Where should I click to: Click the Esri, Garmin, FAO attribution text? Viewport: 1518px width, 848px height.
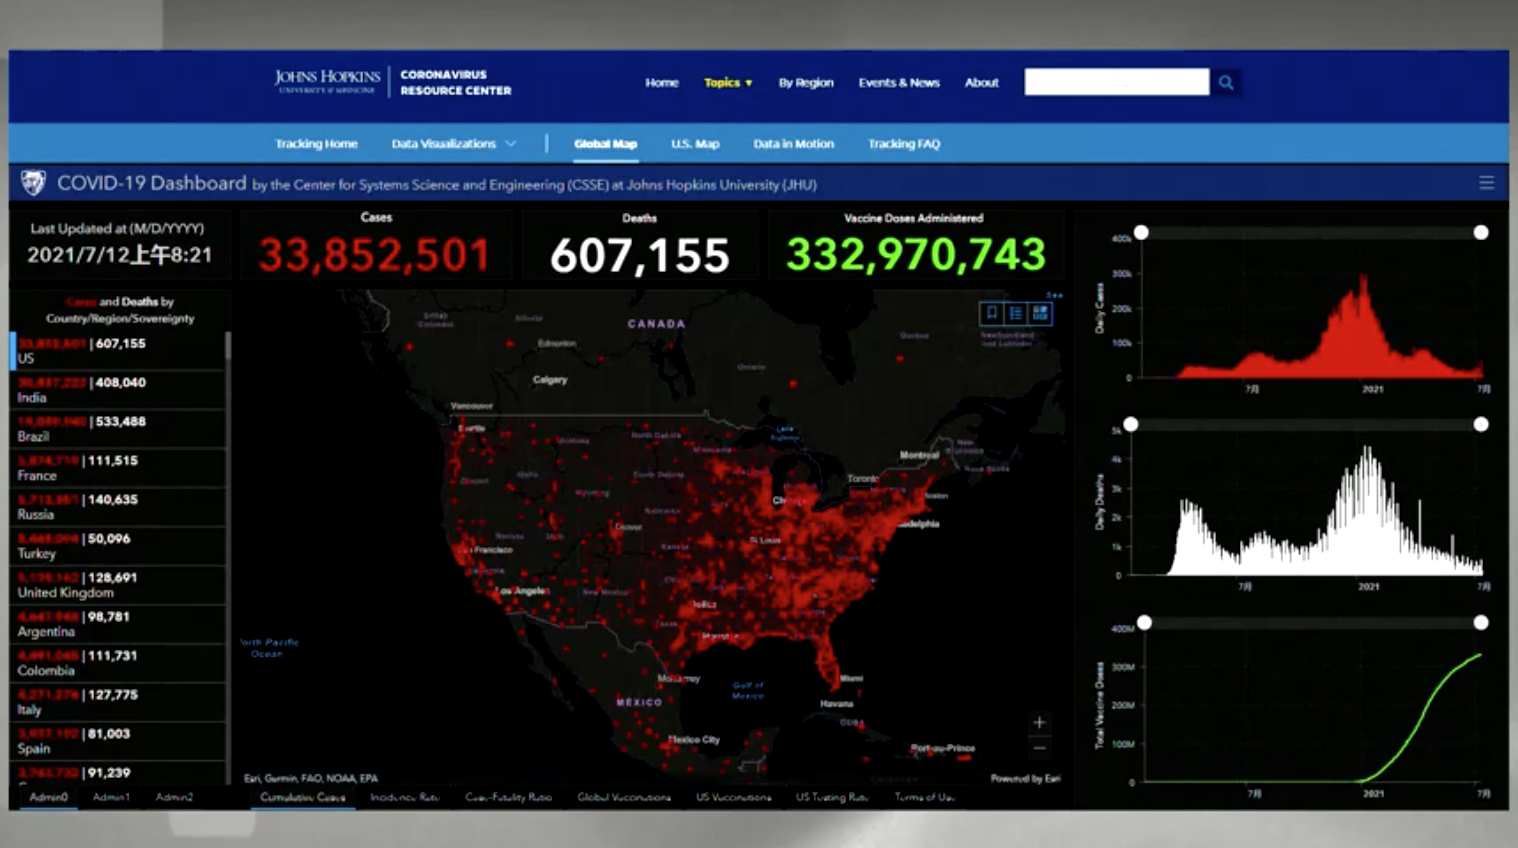click(311, 778)
